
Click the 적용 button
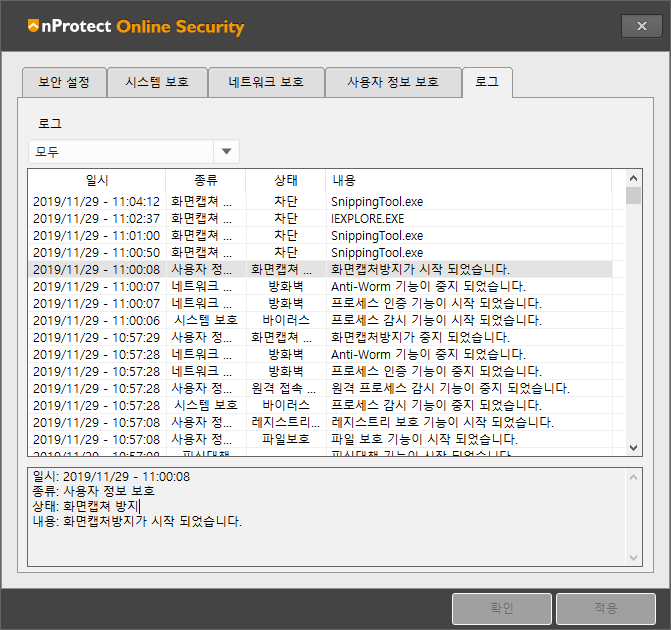[x=605, y=608]
